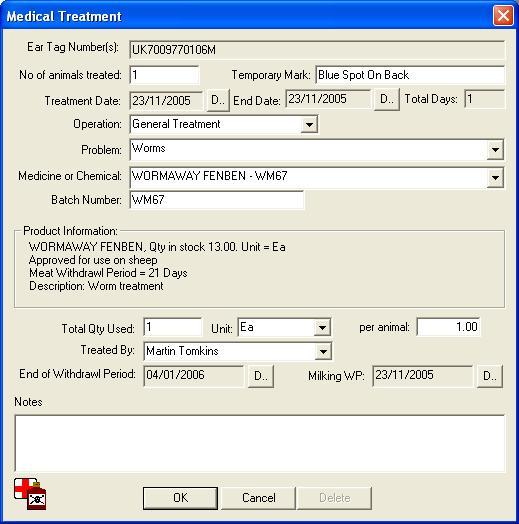Viewport: 519px width, 524px height.
Task: Expand the Operation dropdown
Action: (309, 125)
